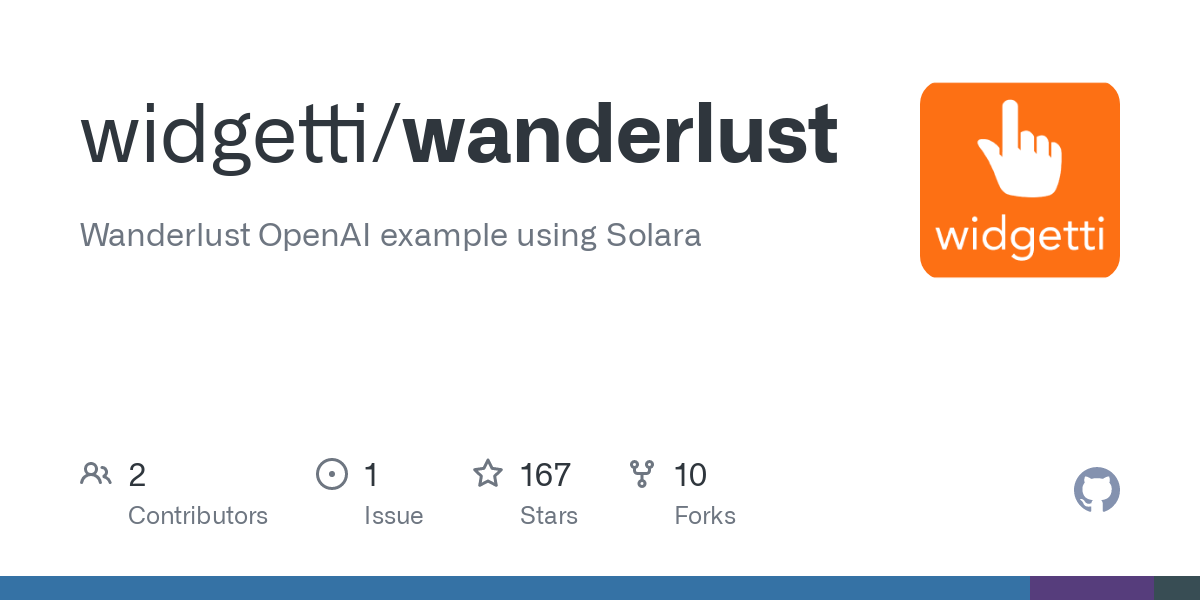Click the dark gray language bar segment
This screenshot has width=1200, height=600.
pos(1177,588)
